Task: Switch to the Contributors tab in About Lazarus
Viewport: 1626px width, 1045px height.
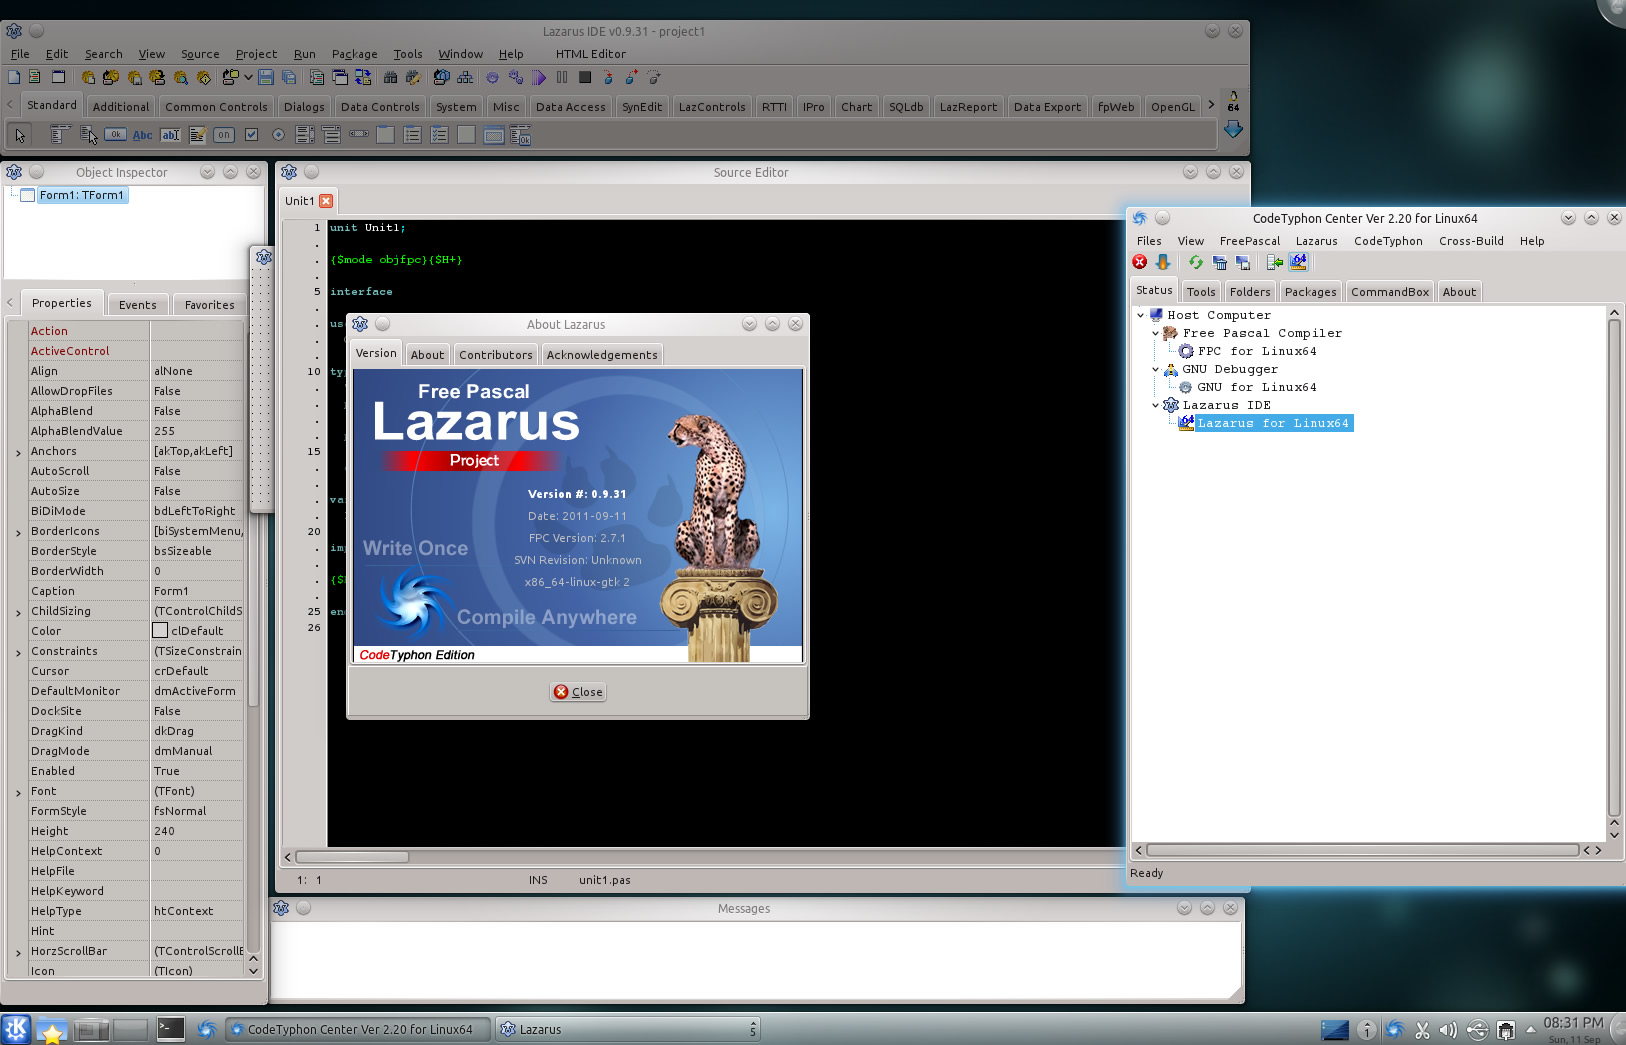Action: (x=495, y=355)
